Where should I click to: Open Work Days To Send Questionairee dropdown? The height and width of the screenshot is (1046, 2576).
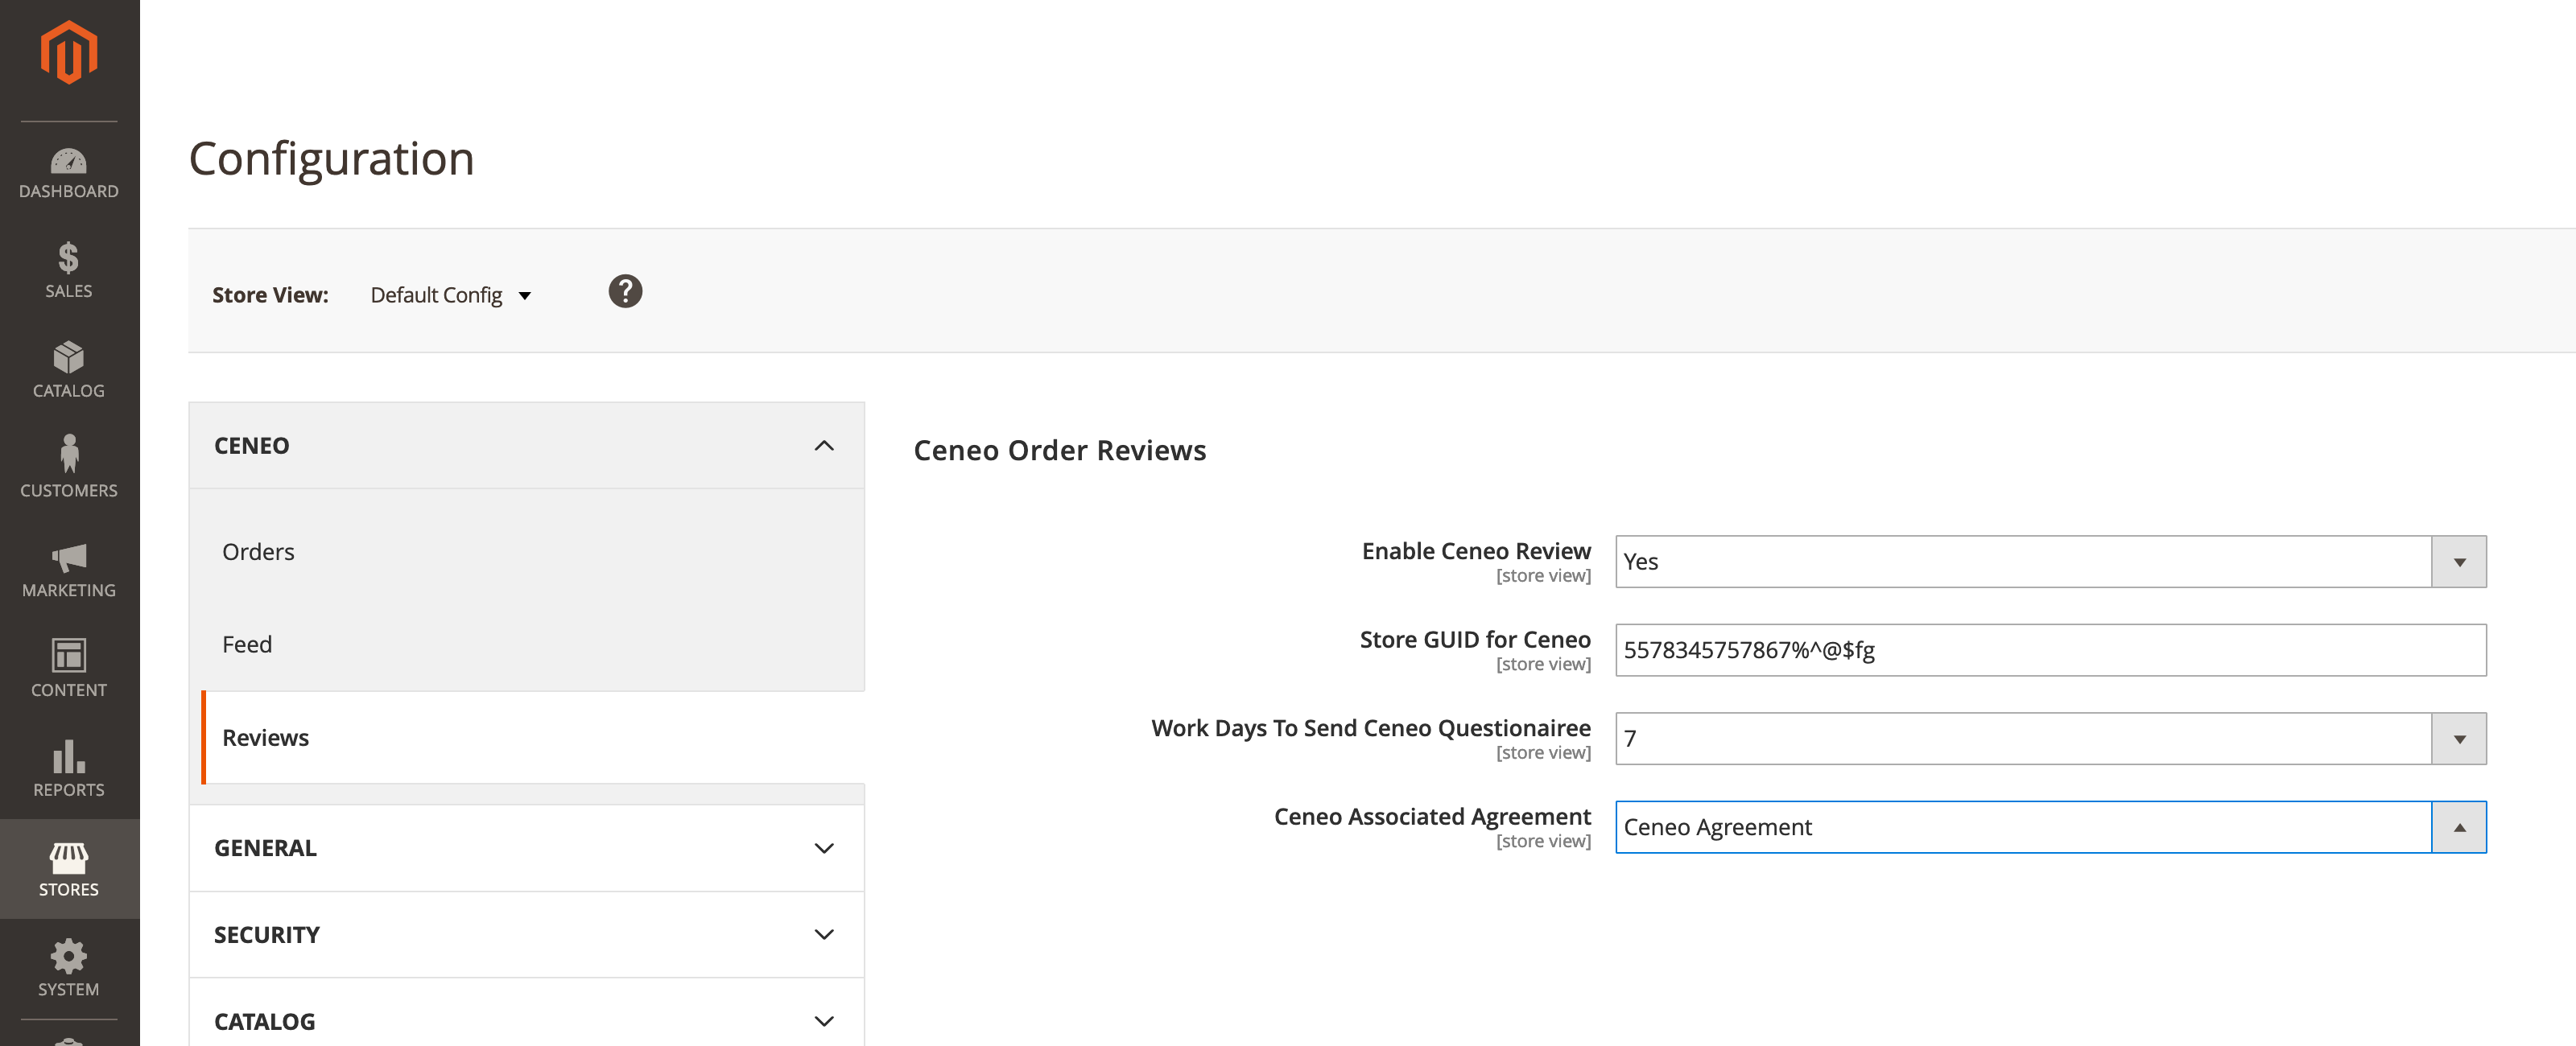pyautogui.click(x=2050, y=739)
